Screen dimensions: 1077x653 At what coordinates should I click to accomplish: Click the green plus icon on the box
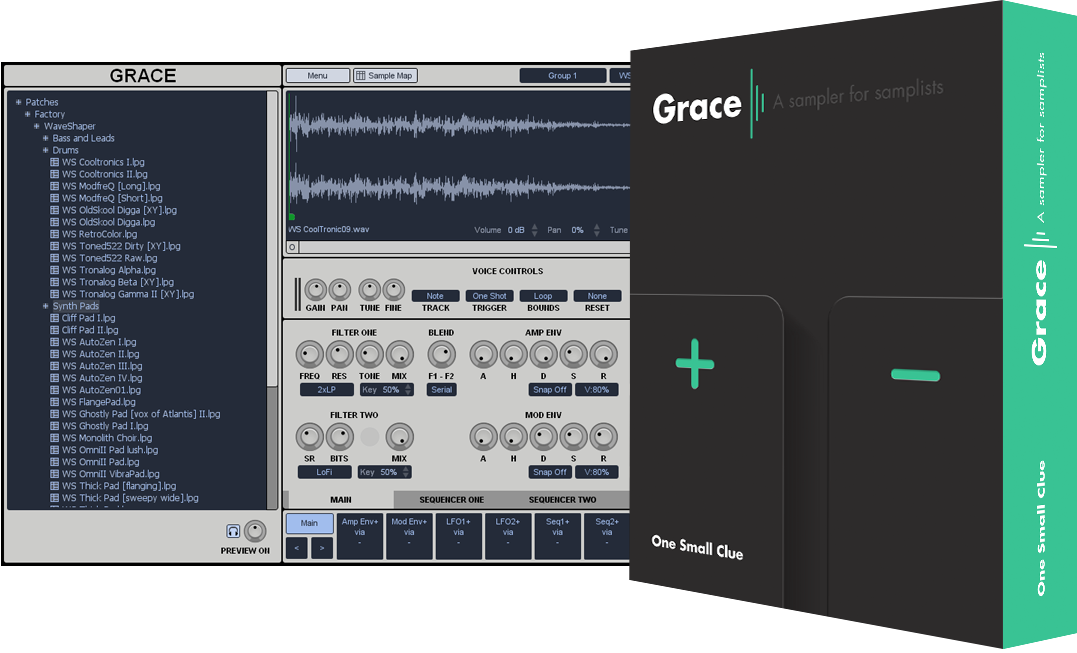click(695, 363)
